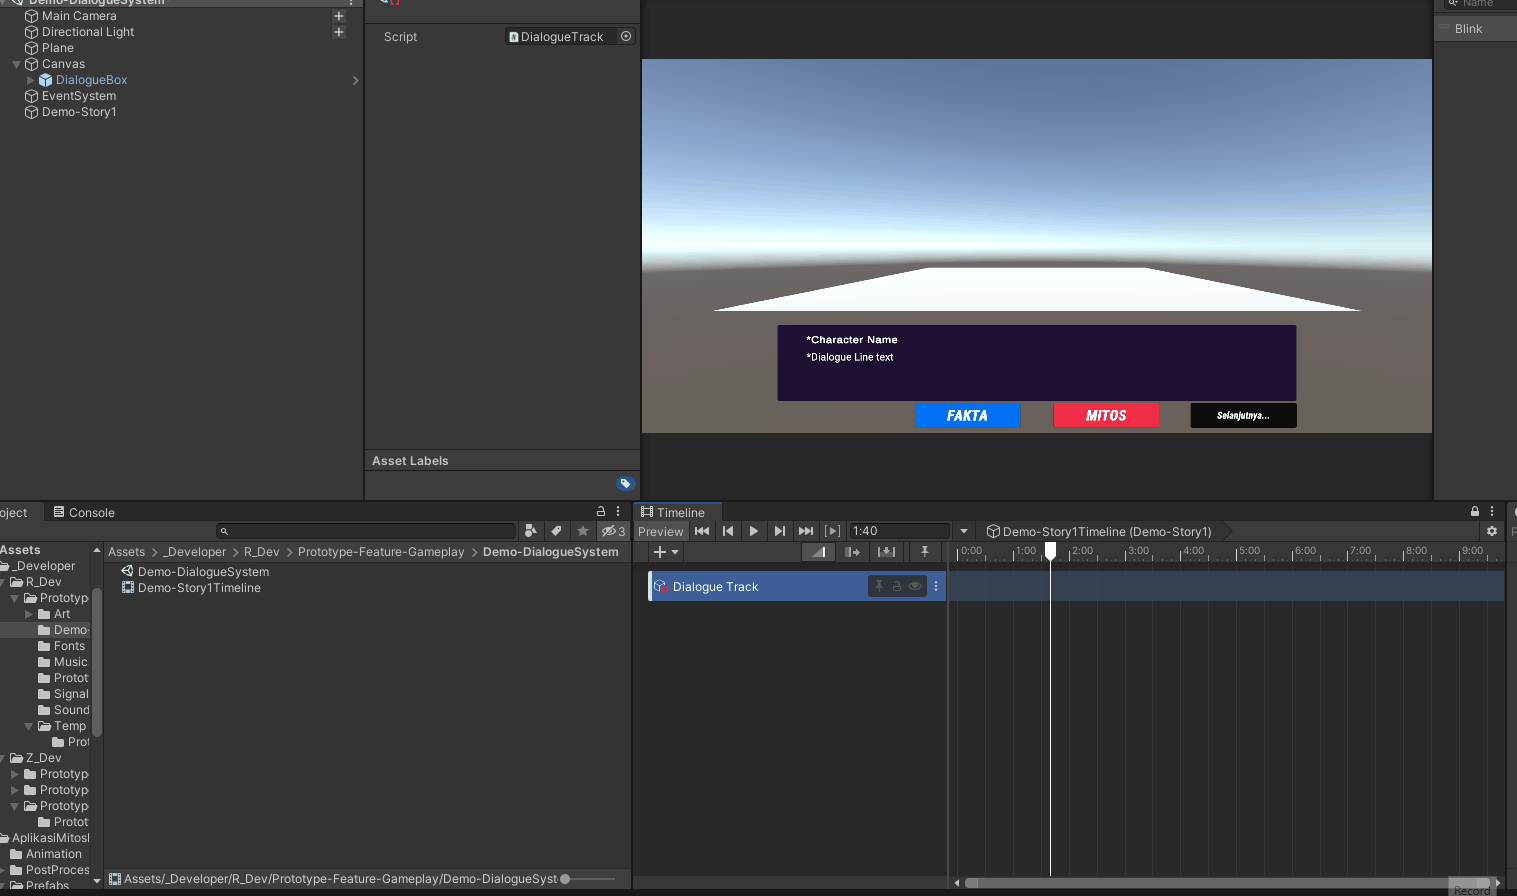The width and height of the screenshot is (1517, 896).
Task: Toggle the lock on Dialogue Track
Action: tap(897, 587)
